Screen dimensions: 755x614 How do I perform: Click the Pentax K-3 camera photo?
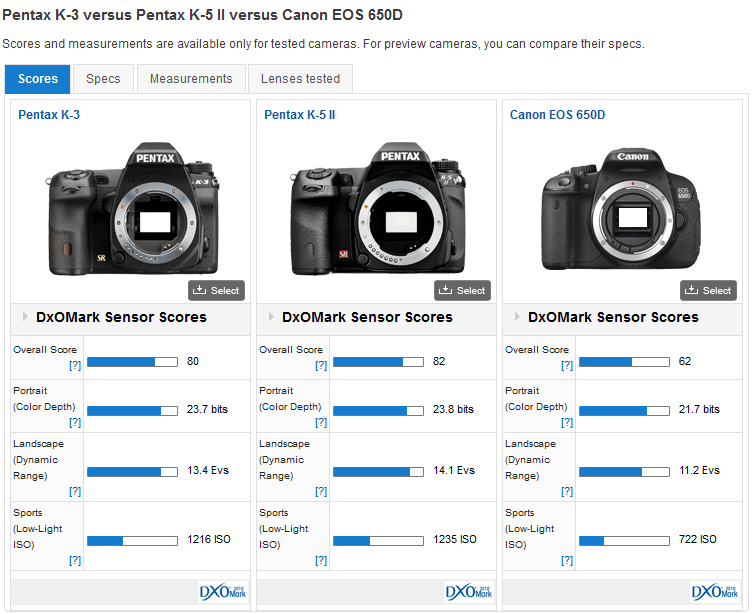click(x=133, y=209)
